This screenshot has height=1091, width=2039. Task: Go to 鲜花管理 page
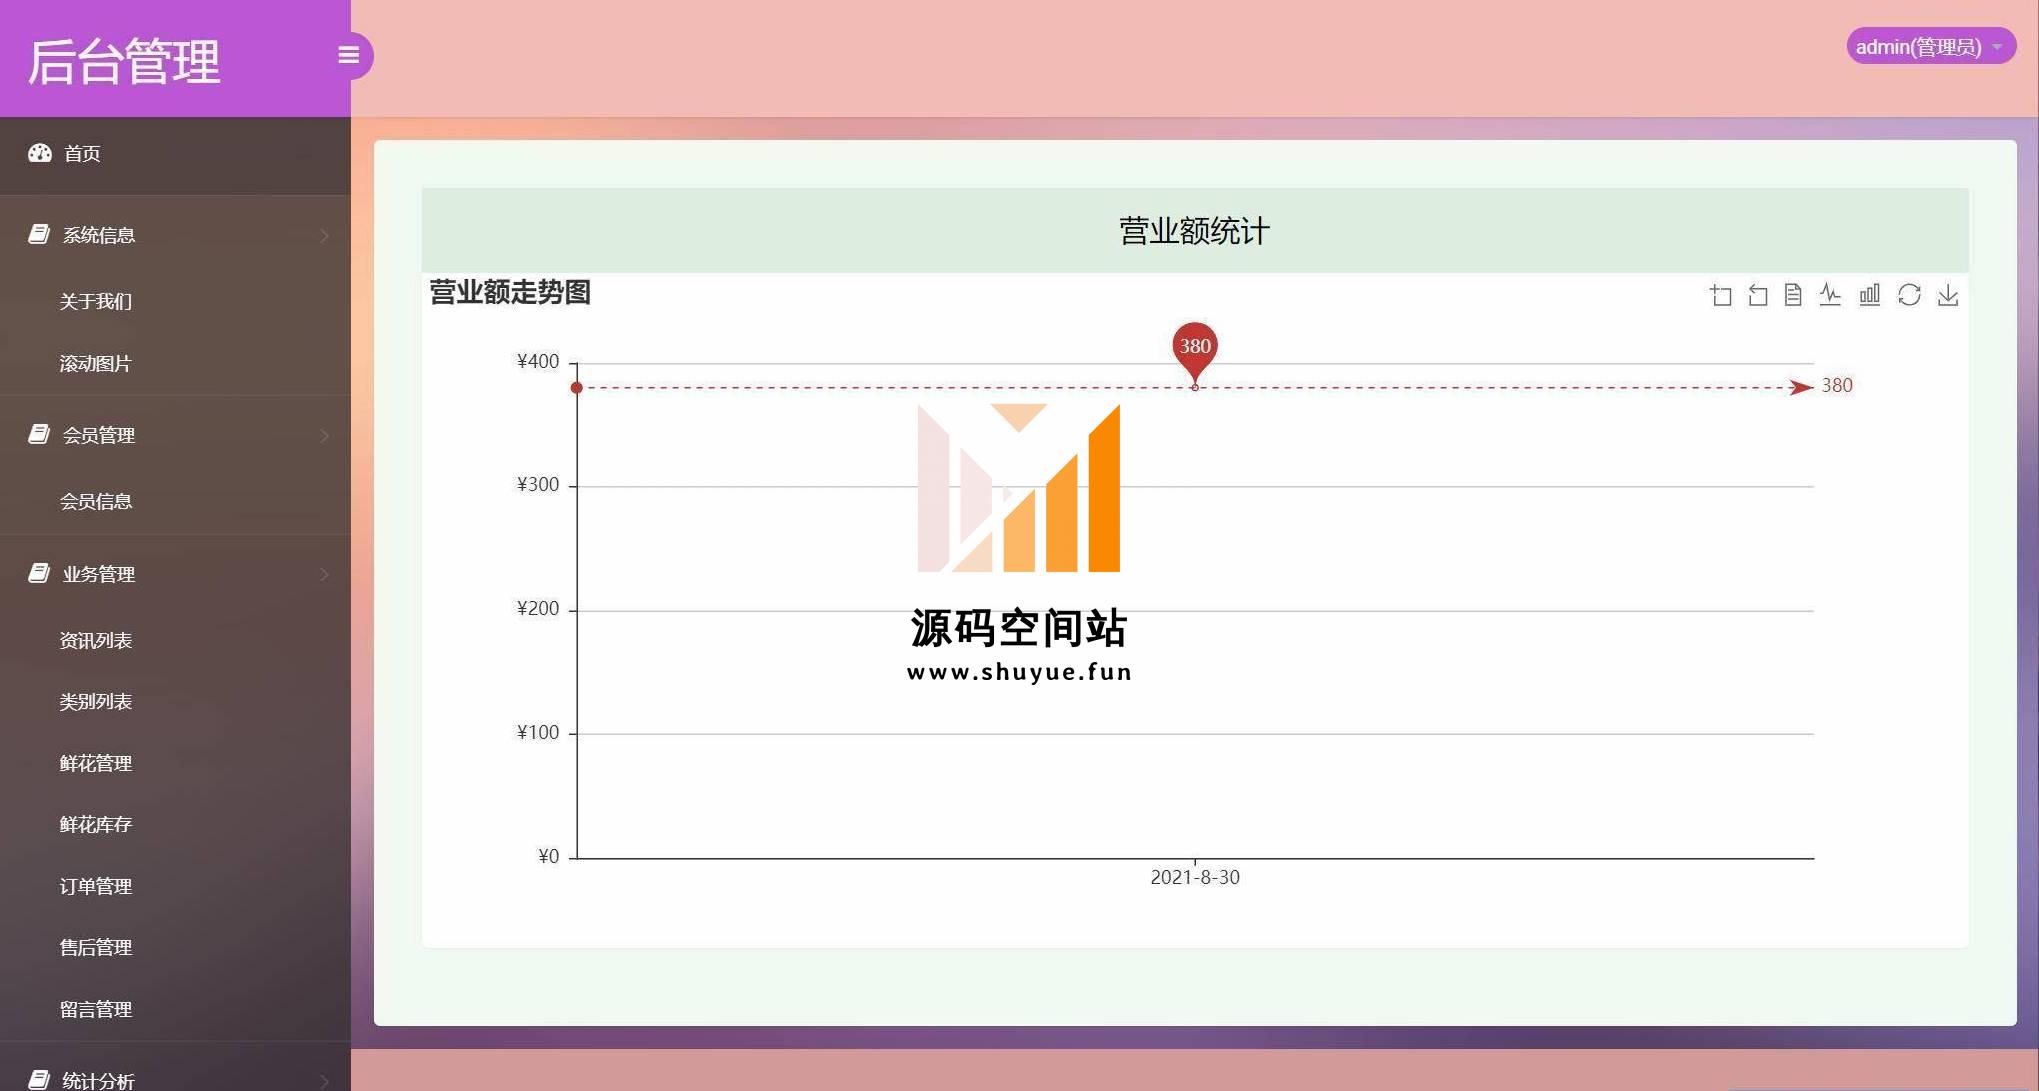[x=96, y=763]
